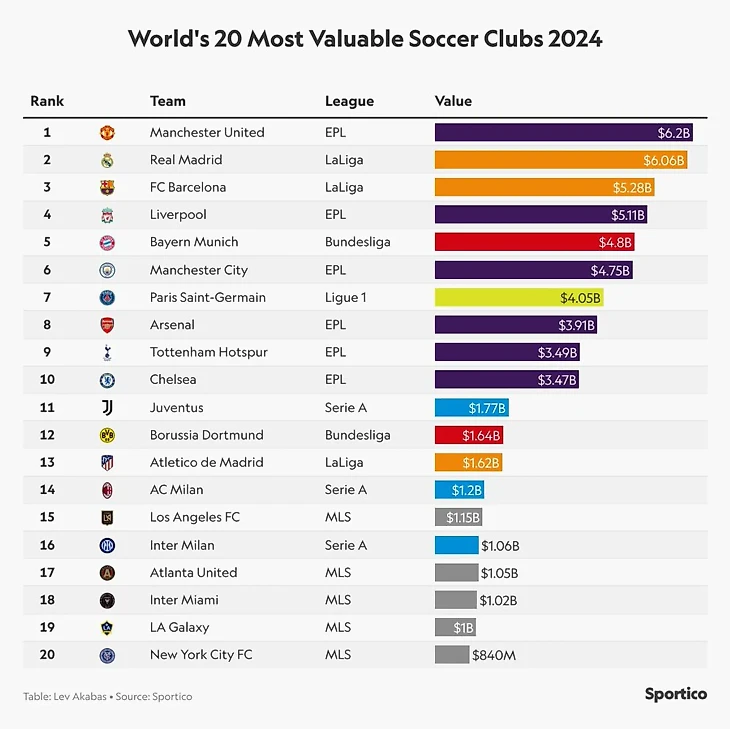
Task: Click the Liverpool club crest
Action: (107, 215)
